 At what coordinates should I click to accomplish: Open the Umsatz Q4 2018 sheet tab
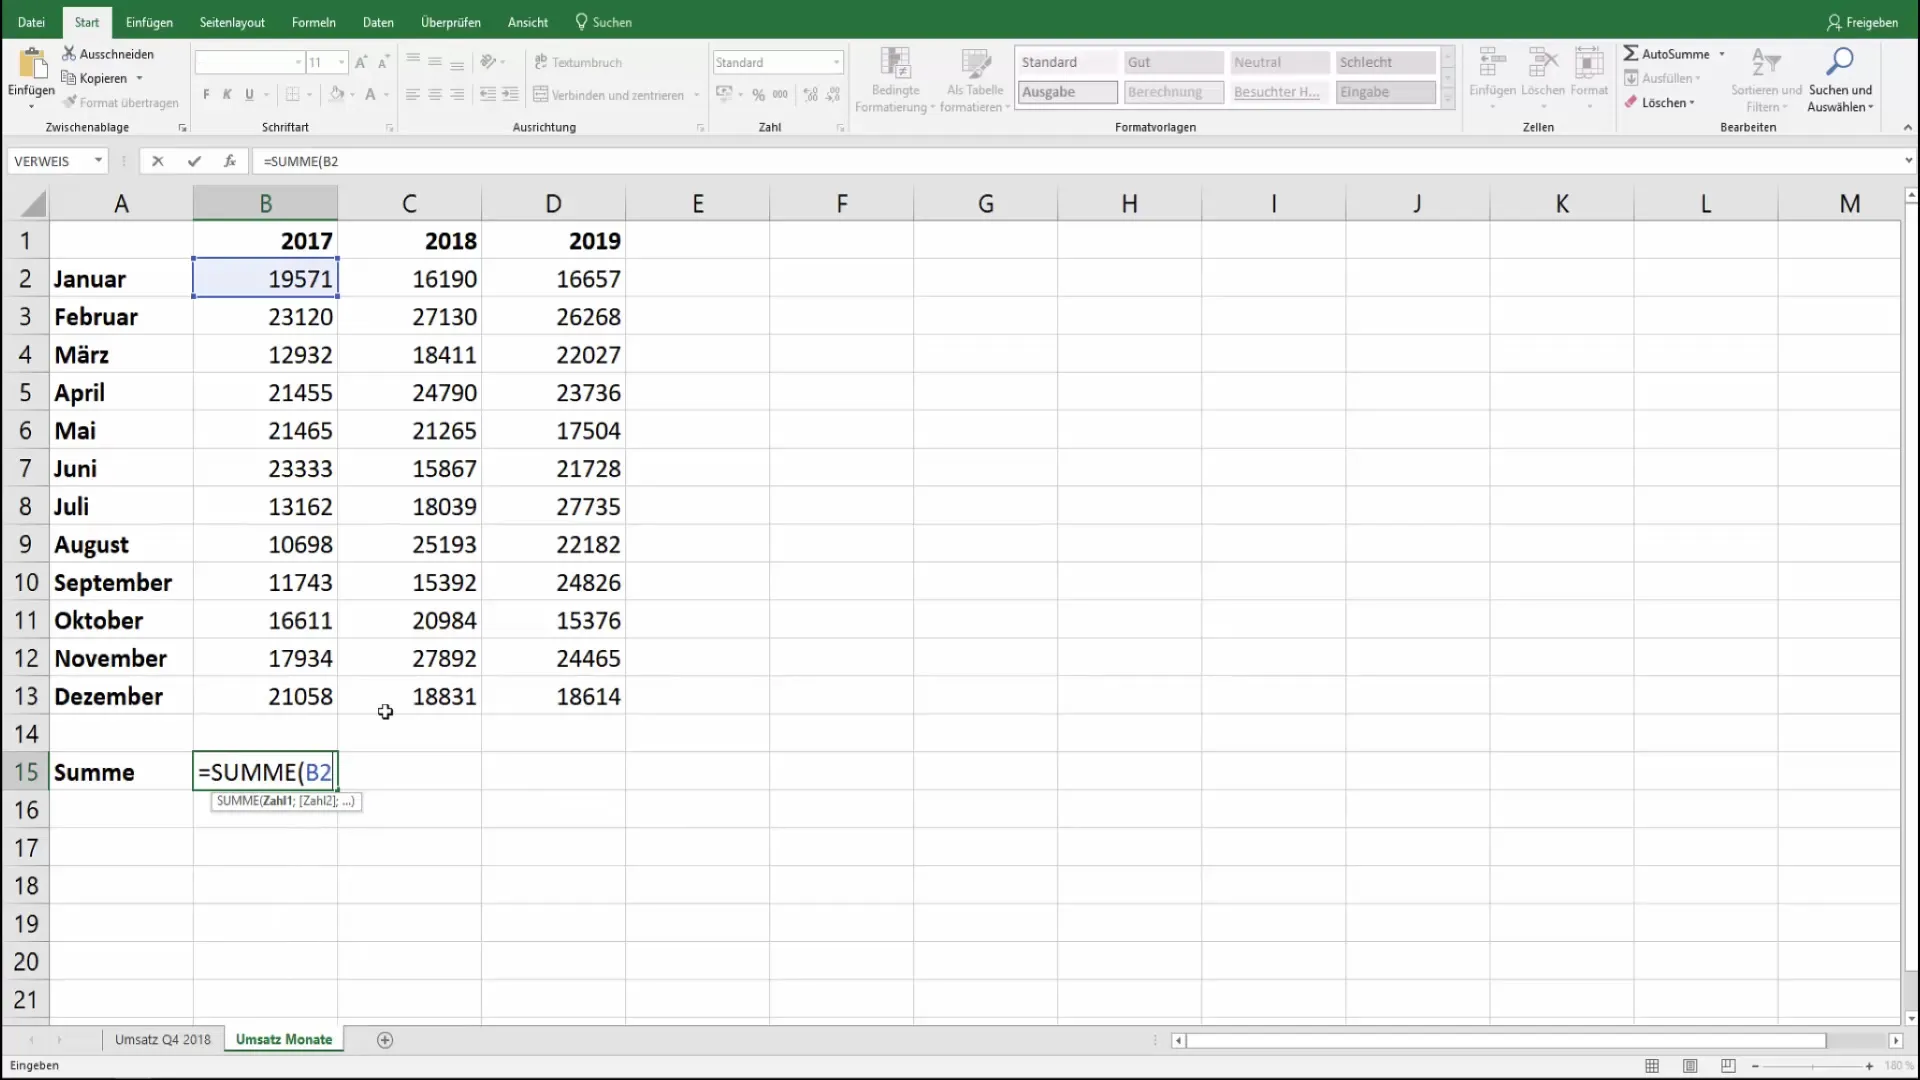pos(163,1040)
